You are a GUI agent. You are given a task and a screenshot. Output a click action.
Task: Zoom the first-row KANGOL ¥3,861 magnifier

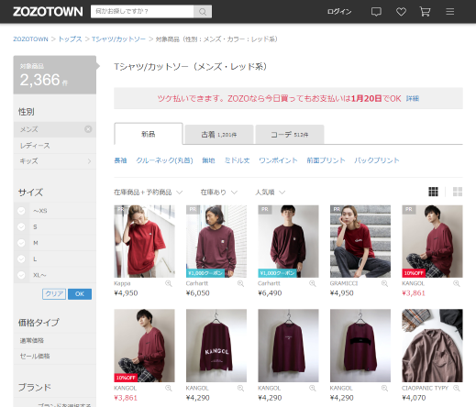pyautogui.click(x=457, y=283)
